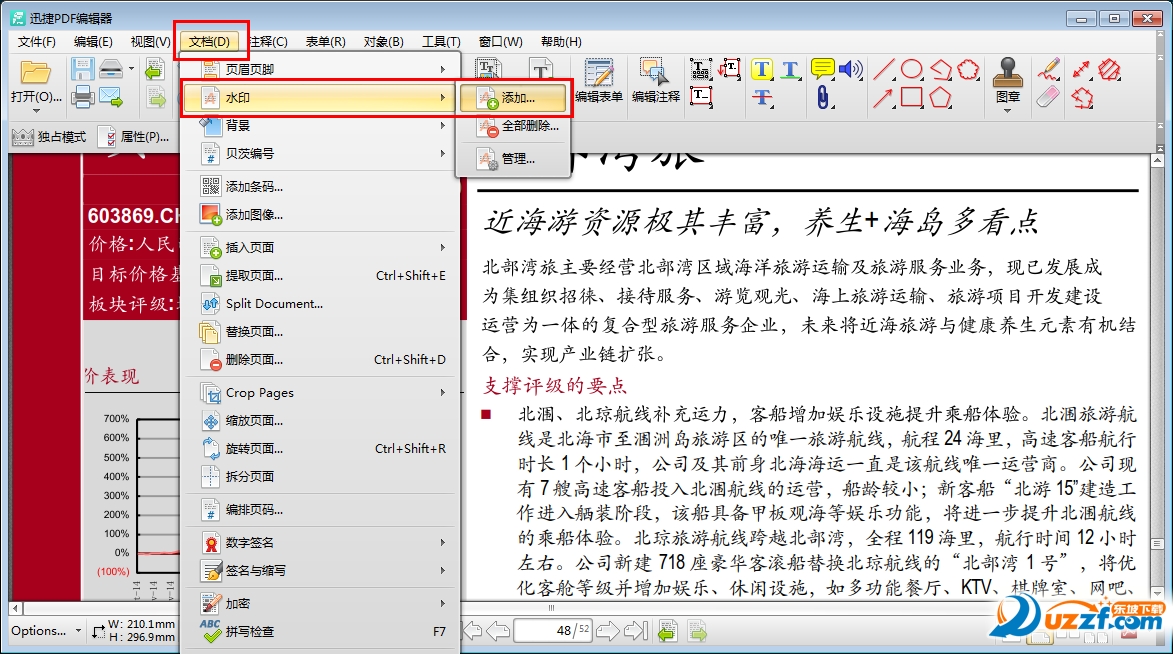
Task: Open the dropdown under 打开(O)...
Action: click(x=36, y=111)
